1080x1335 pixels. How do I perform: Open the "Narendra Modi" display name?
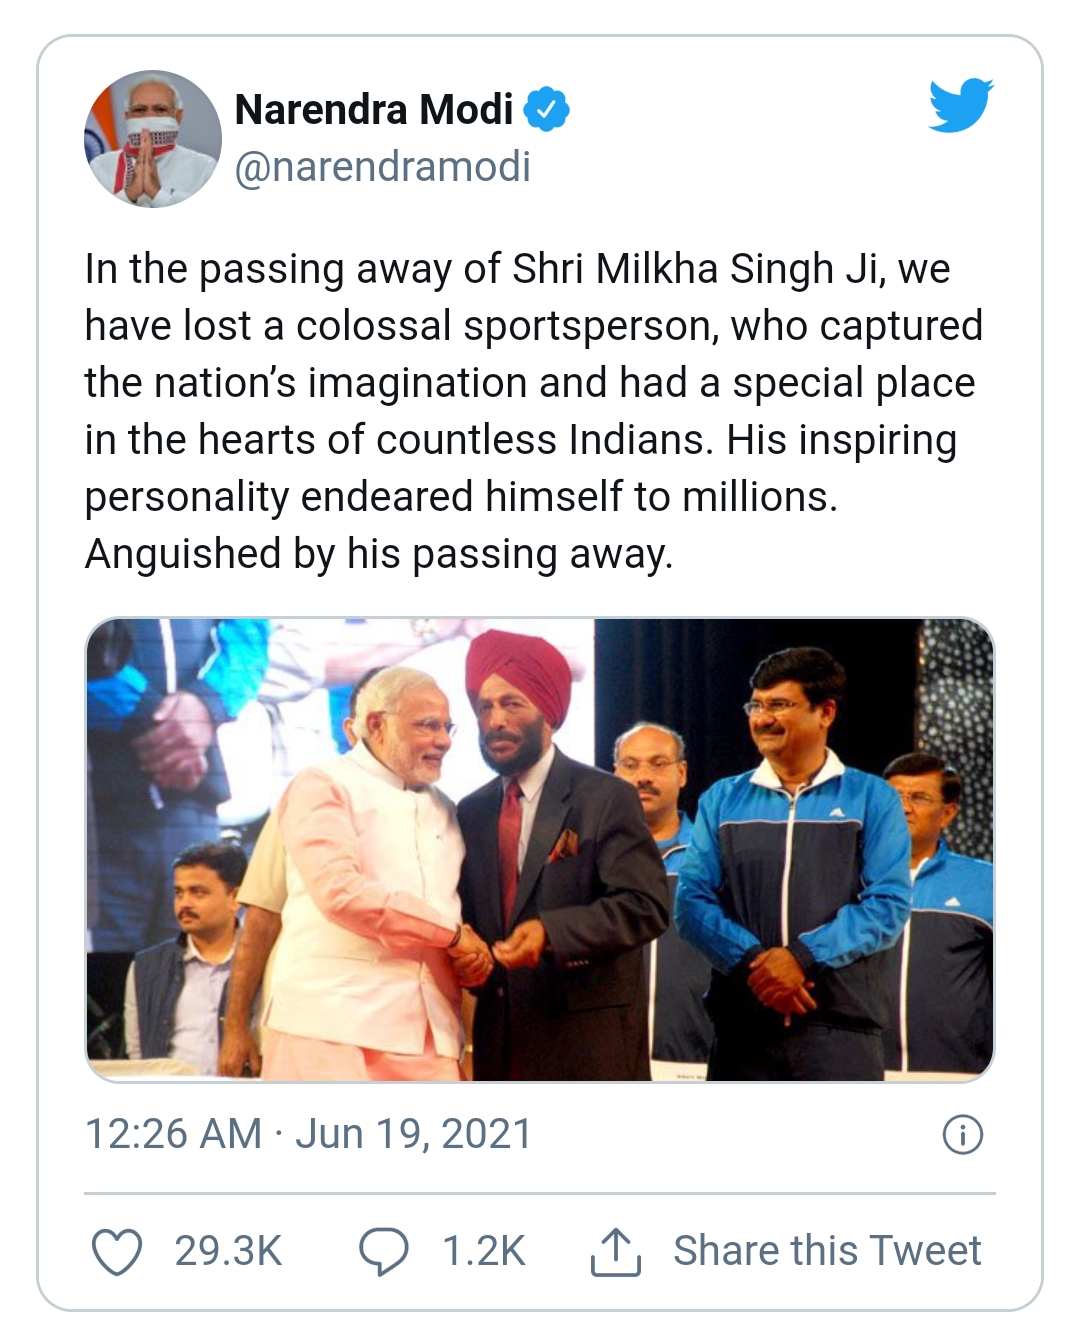click(x=373, y=110)
